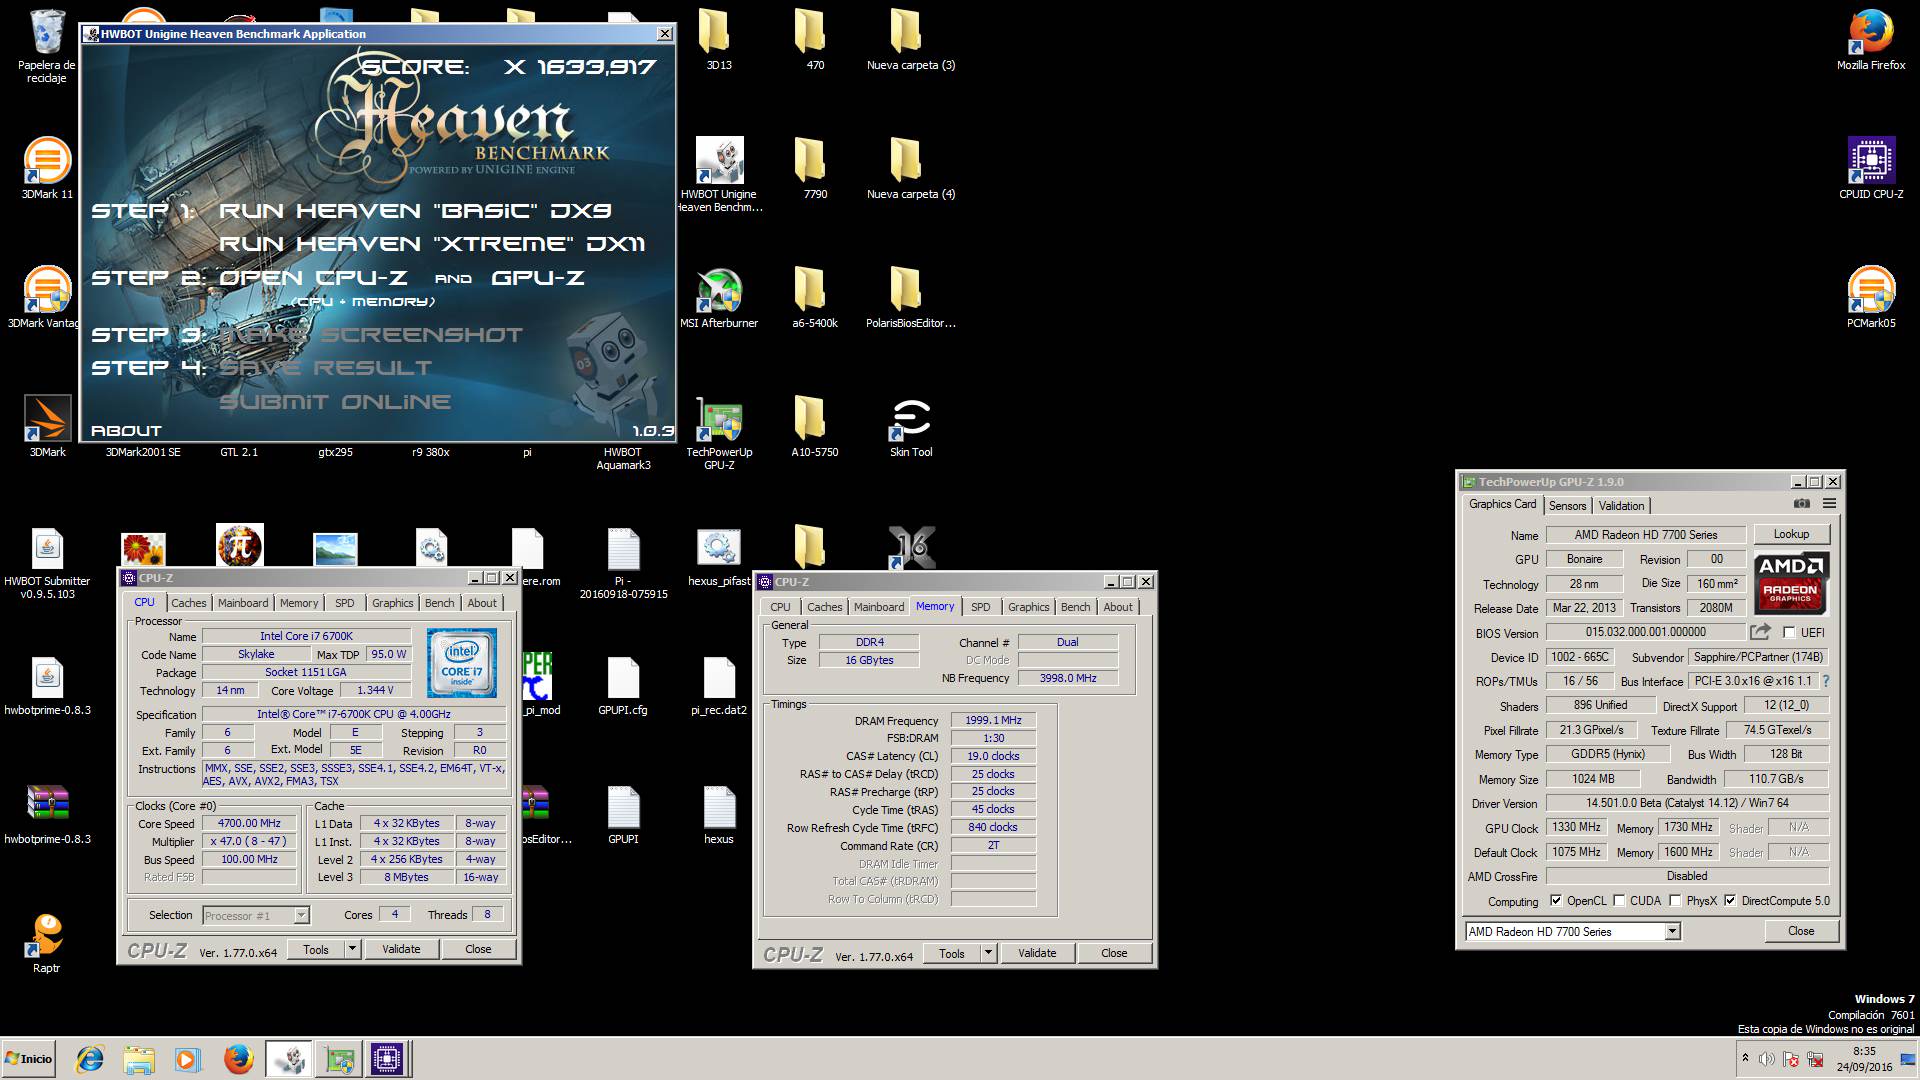Open the Bench tab in right CPU-Z window
This screenshot has height=1080, width=1920.
pyautogui.click(x=1075, y=607)
